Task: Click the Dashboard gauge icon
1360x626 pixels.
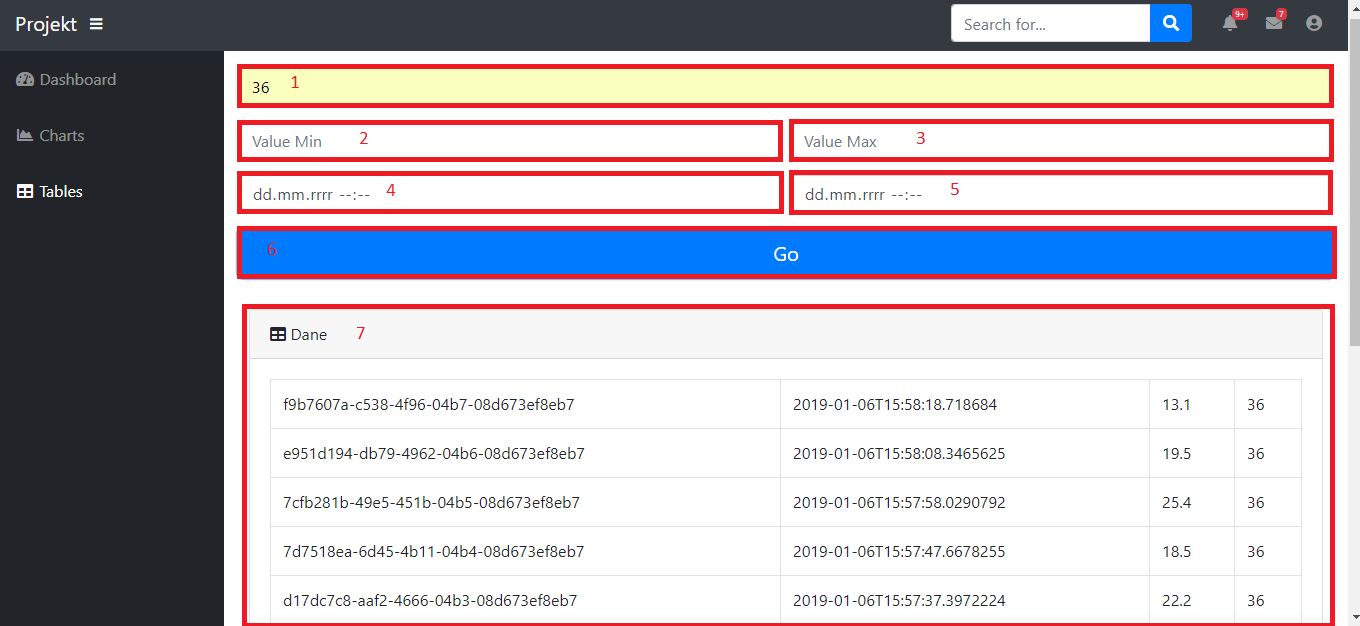Action: (x=25, y=80)
